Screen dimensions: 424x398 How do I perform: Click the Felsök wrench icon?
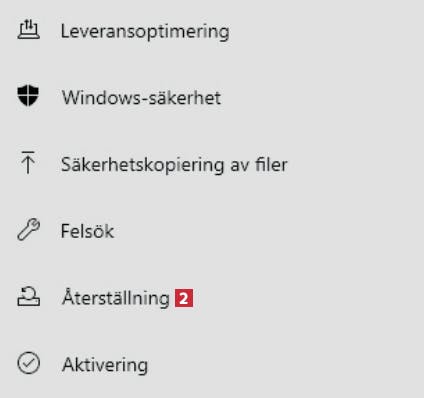tap(28, 229)
